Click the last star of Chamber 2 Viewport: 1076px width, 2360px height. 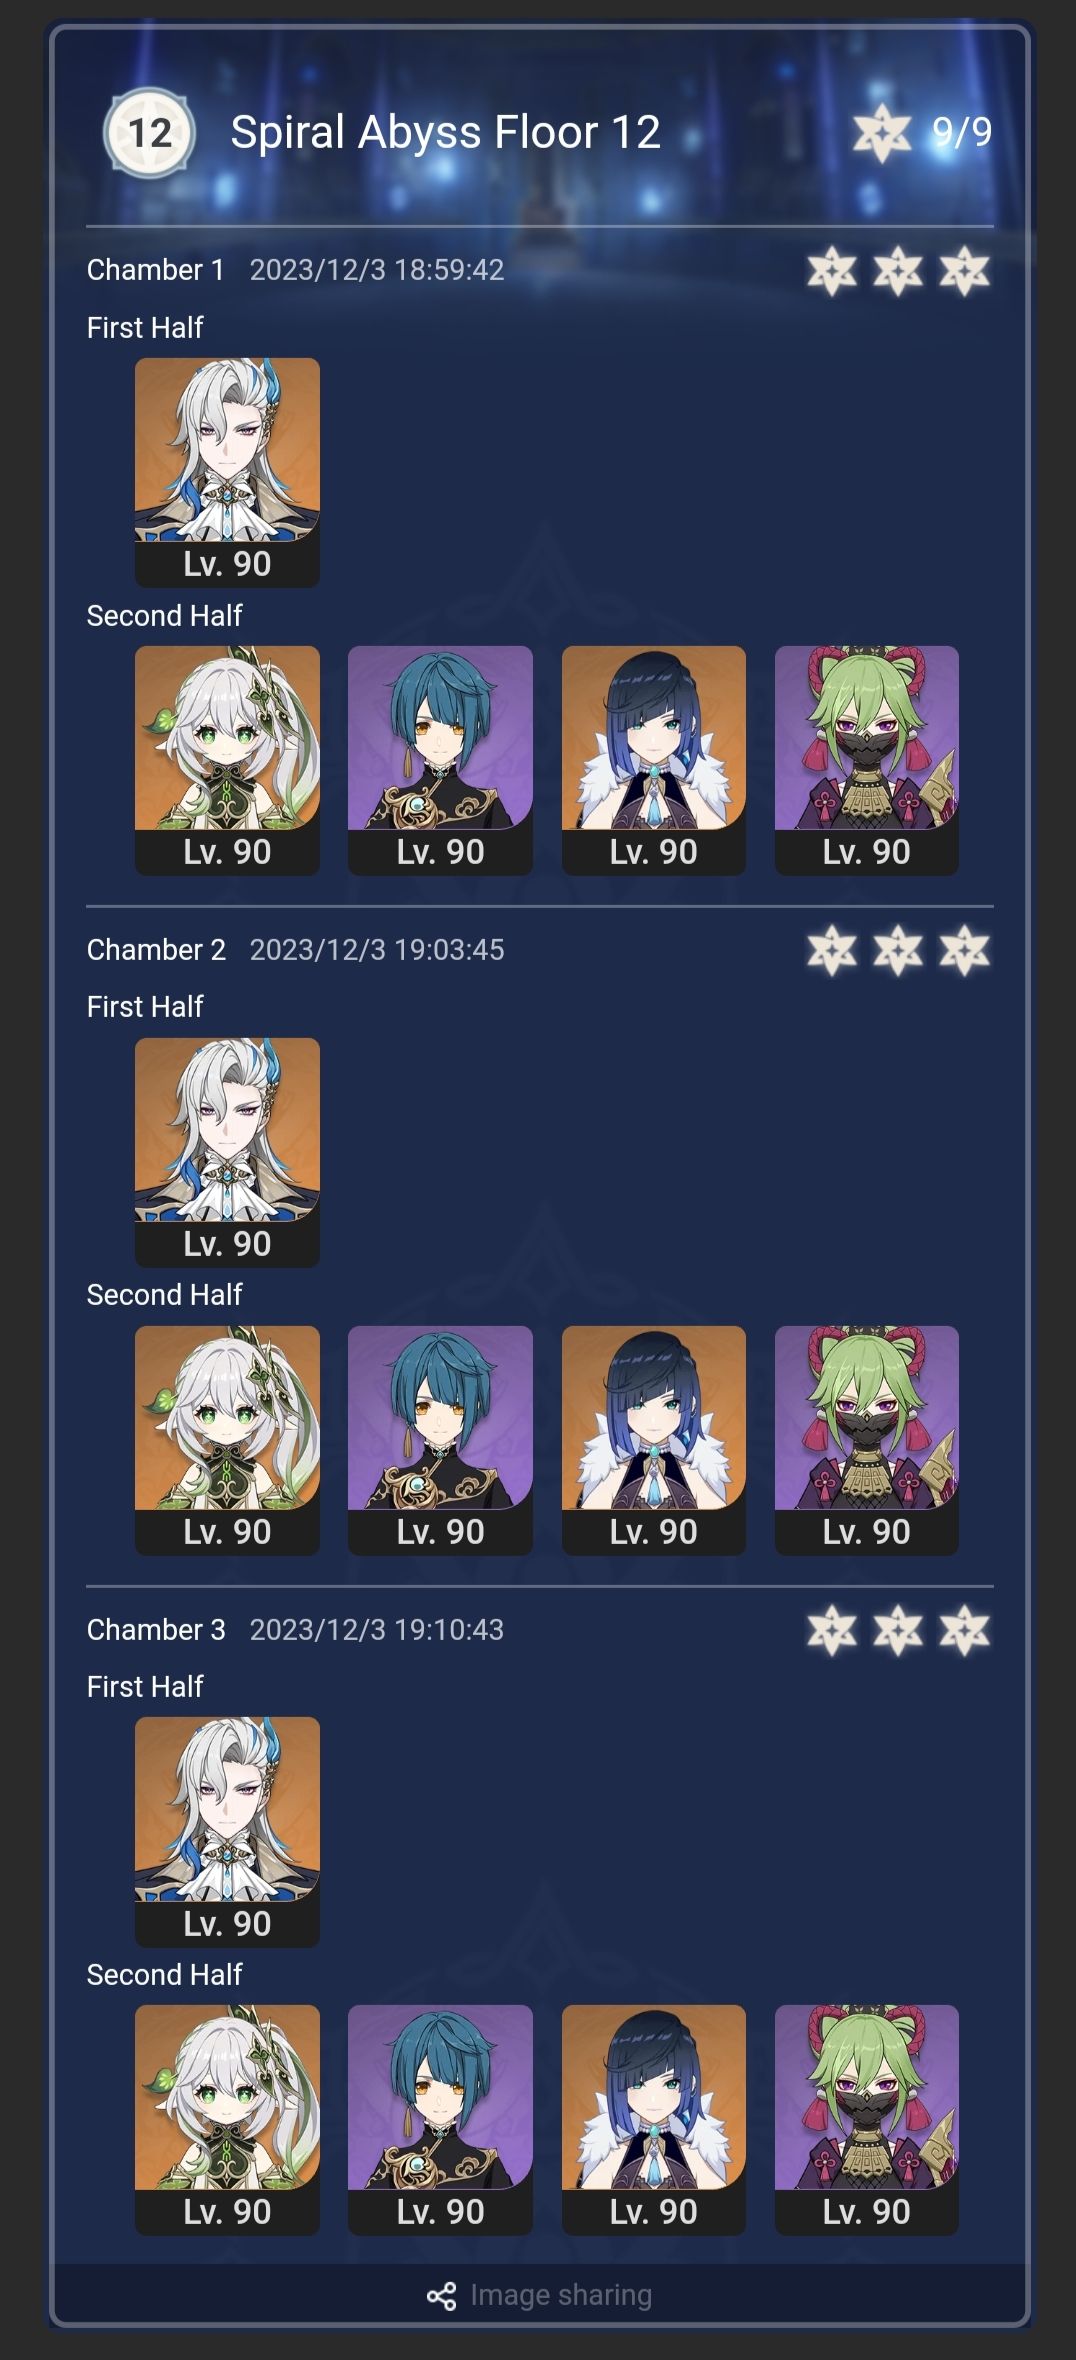point(964,950)
